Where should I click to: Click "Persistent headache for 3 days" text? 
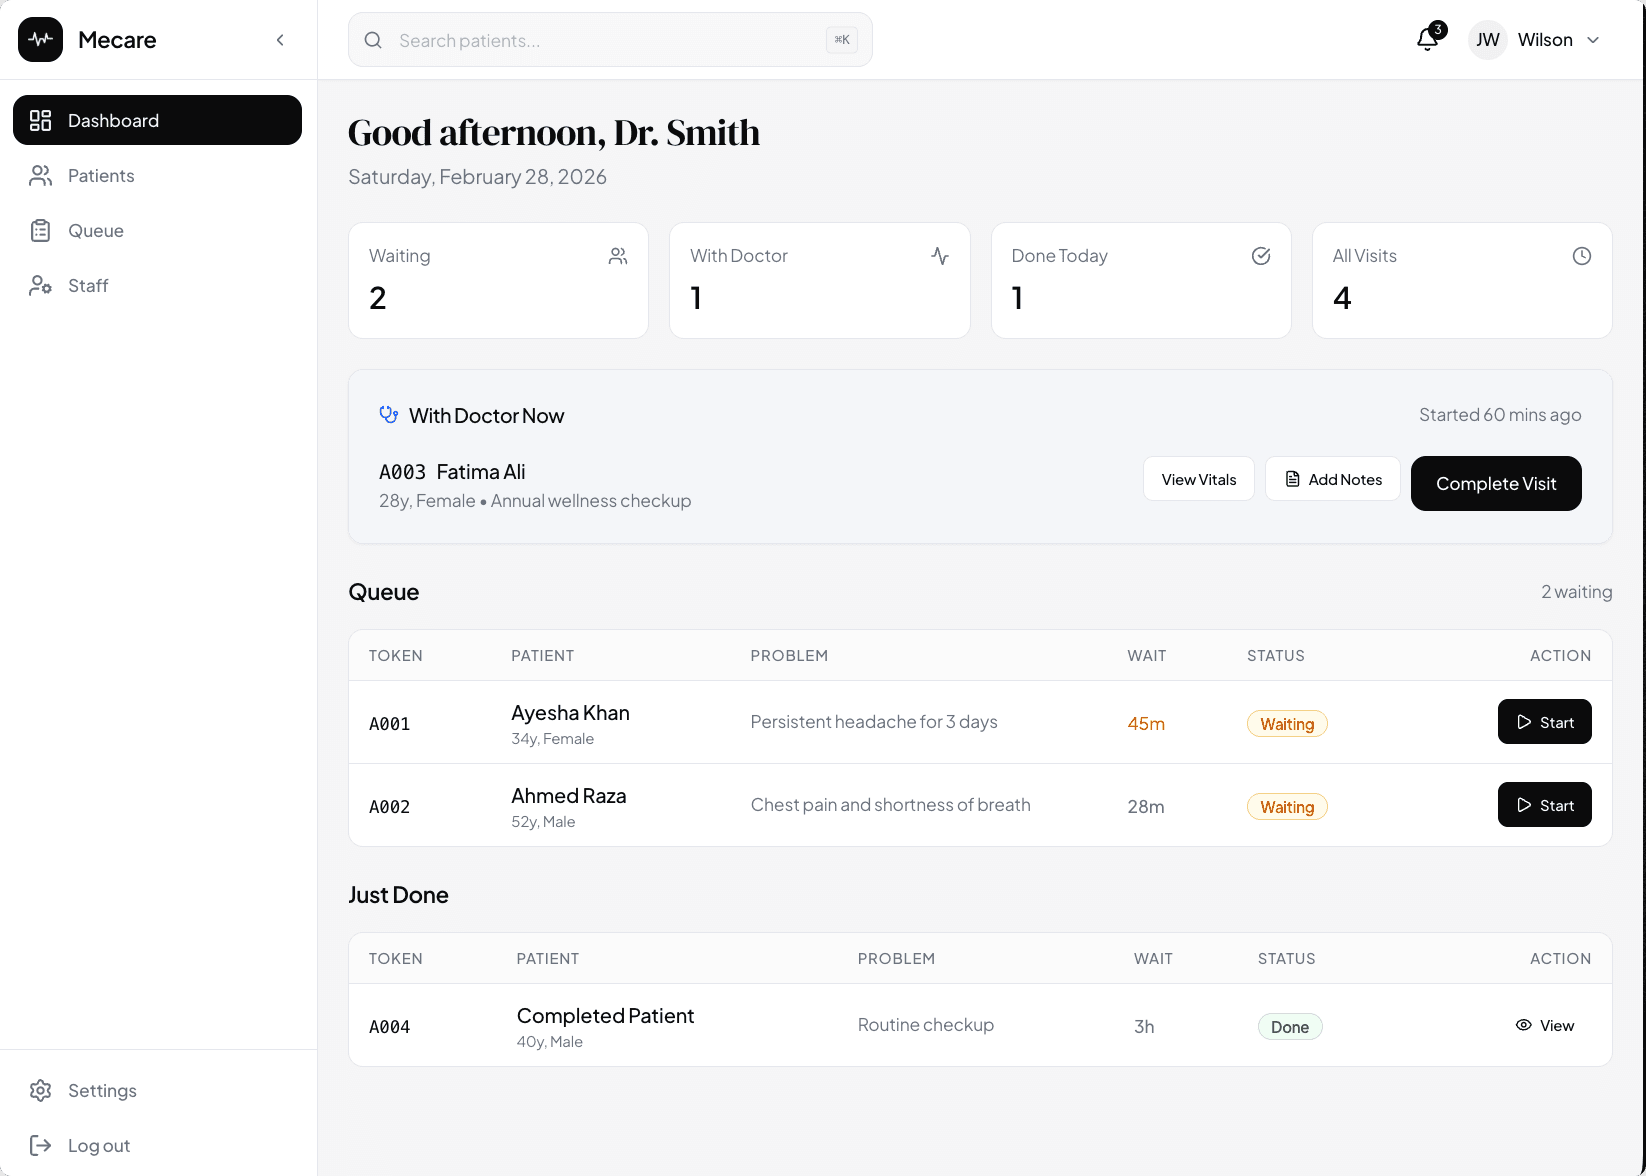[874, 722]
